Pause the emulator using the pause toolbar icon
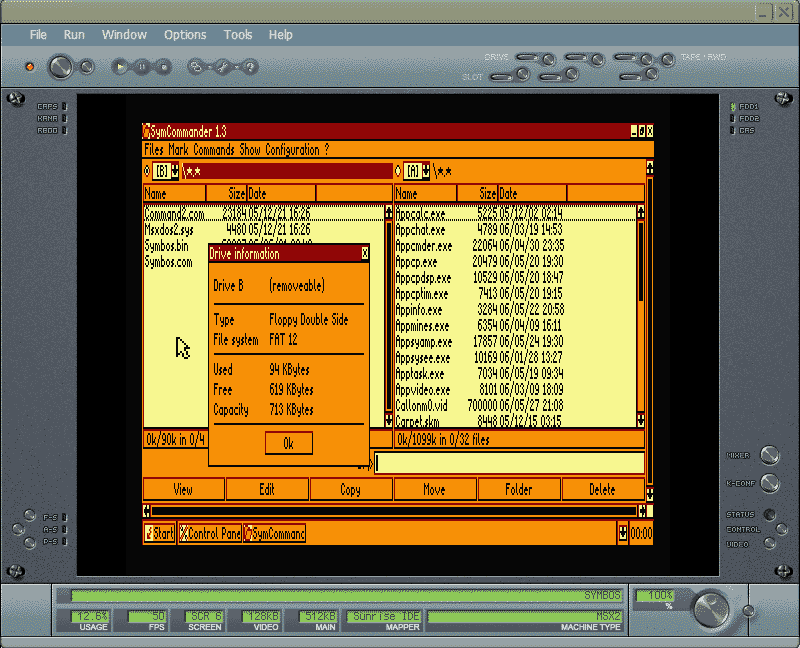The height and width of the screenshot is (648, 800). [141, 66]
